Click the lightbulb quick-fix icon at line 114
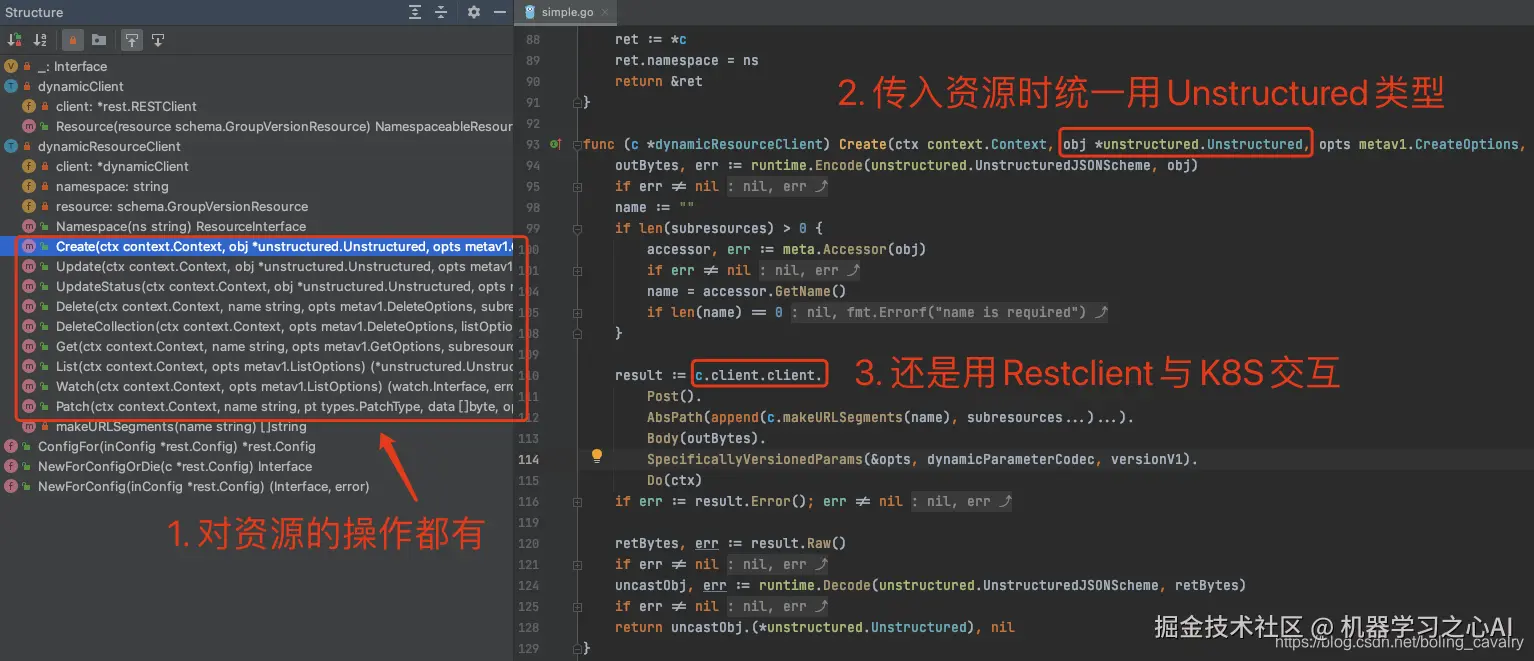1534x661 pixels. click(597, 456)
